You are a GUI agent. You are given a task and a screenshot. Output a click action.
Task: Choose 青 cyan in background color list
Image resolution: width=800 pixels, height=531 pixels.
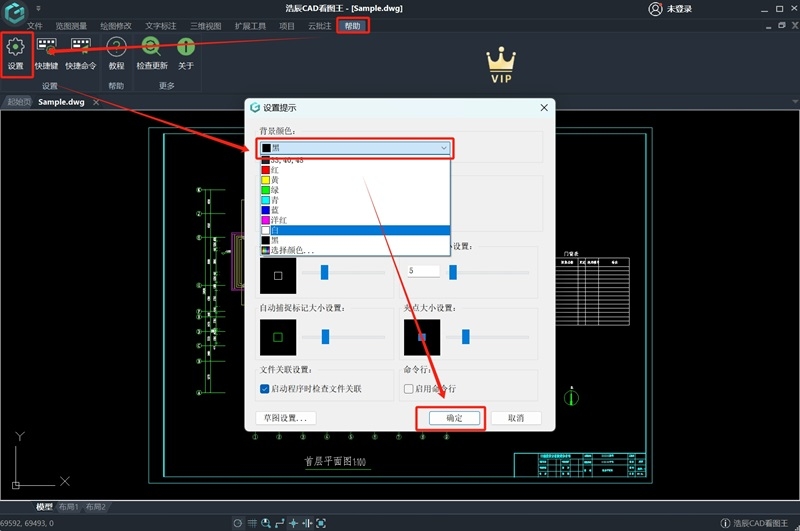[355, 200]
